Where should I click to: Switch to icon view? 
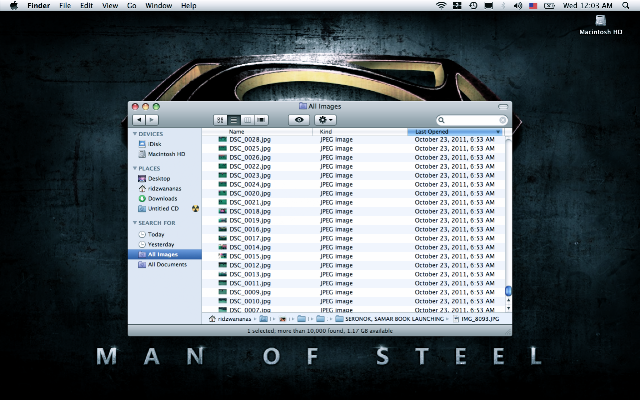coord(220,120)
